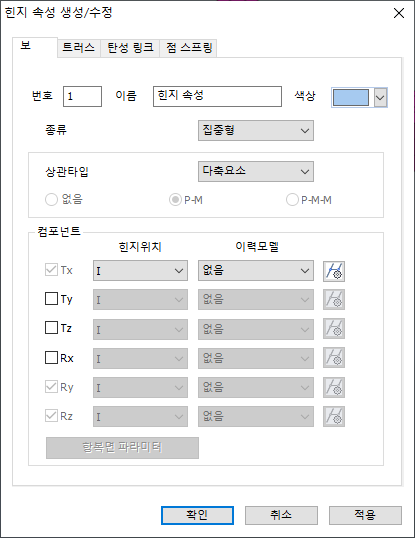415x538 pixels.
Task: Click the 적용 button
Action: point(365,515)
